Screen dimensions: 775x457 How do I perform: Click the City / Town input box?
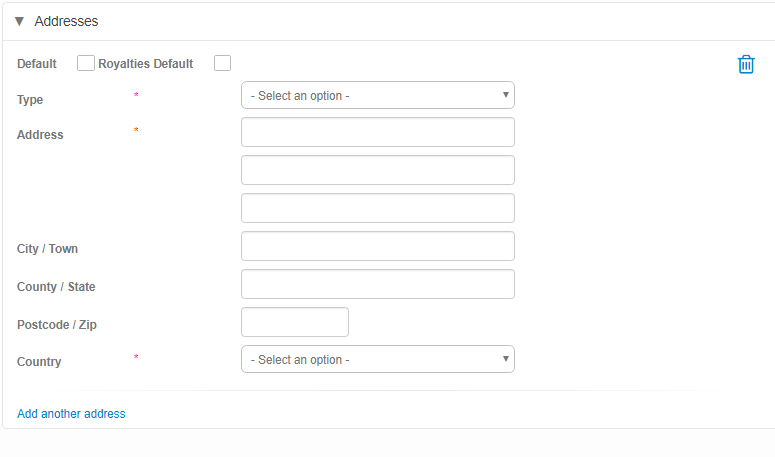[377, 247]
